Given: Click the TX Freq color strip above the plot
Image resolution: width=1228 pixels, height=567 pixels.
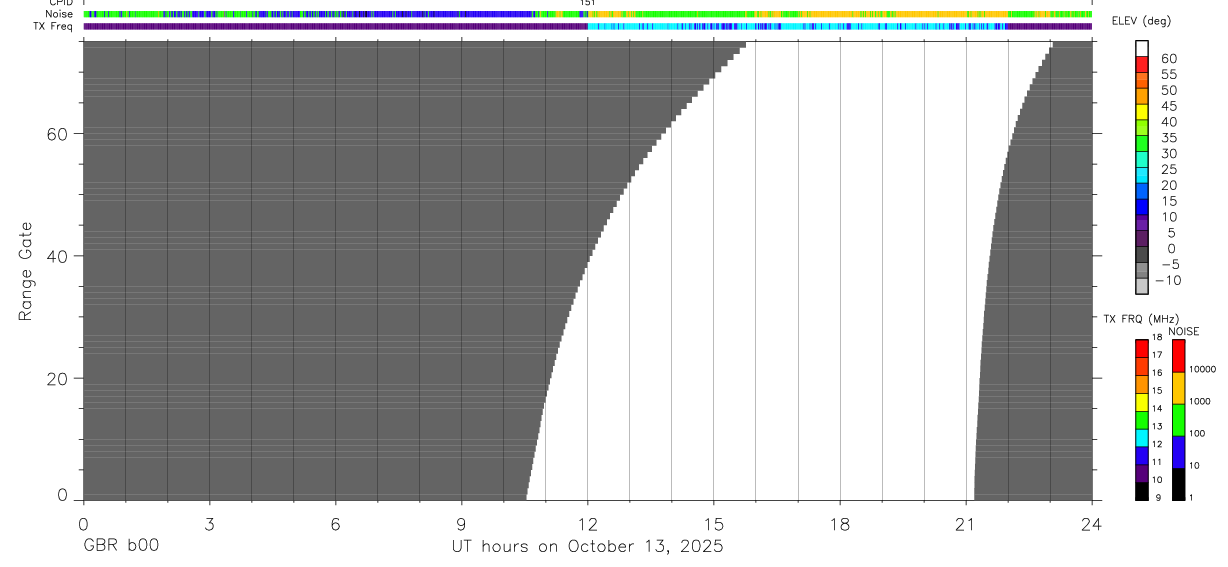Looking at the screenshot, I should (587, 26).
